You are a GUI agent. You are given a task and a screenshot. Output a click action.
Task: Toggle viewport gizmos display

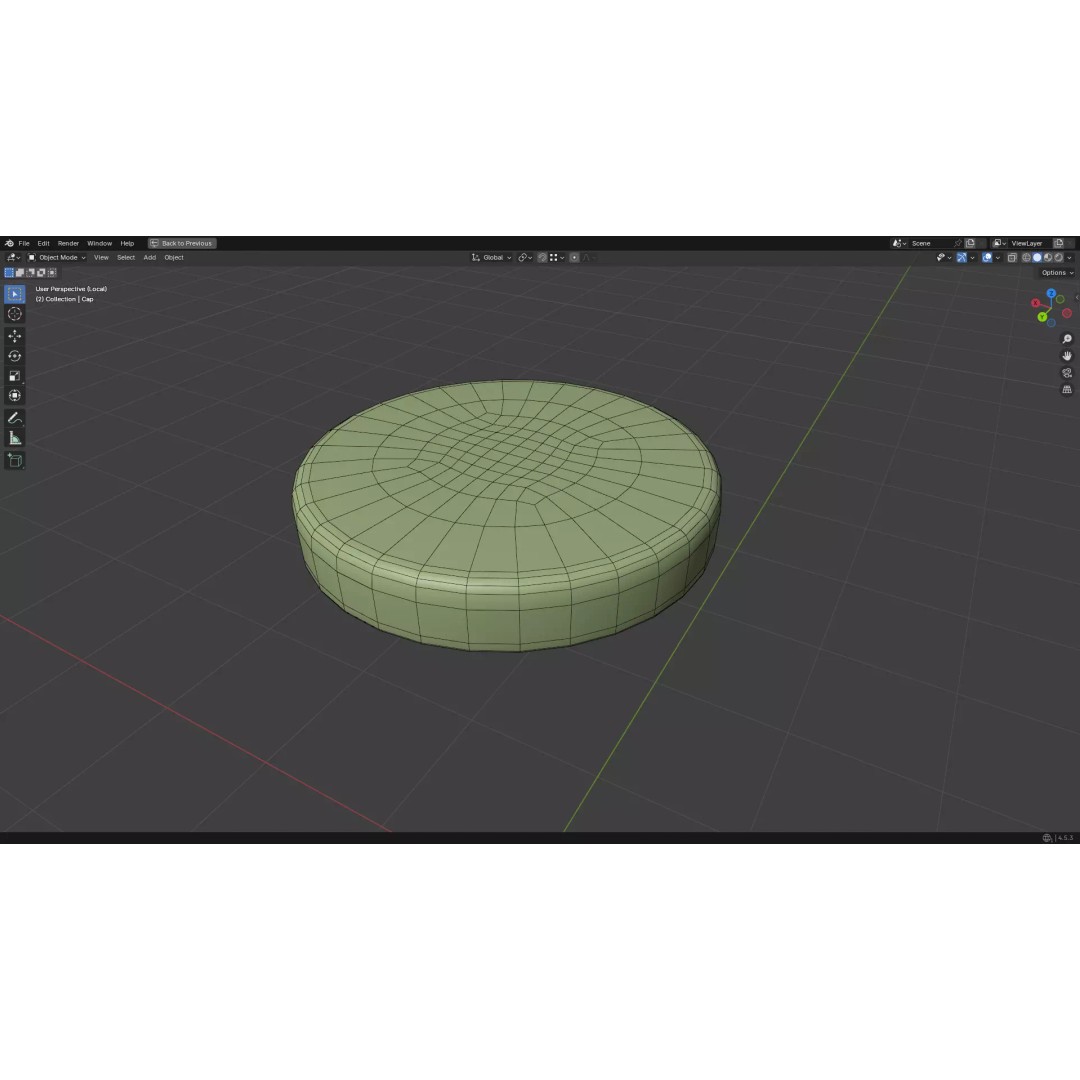962,258
